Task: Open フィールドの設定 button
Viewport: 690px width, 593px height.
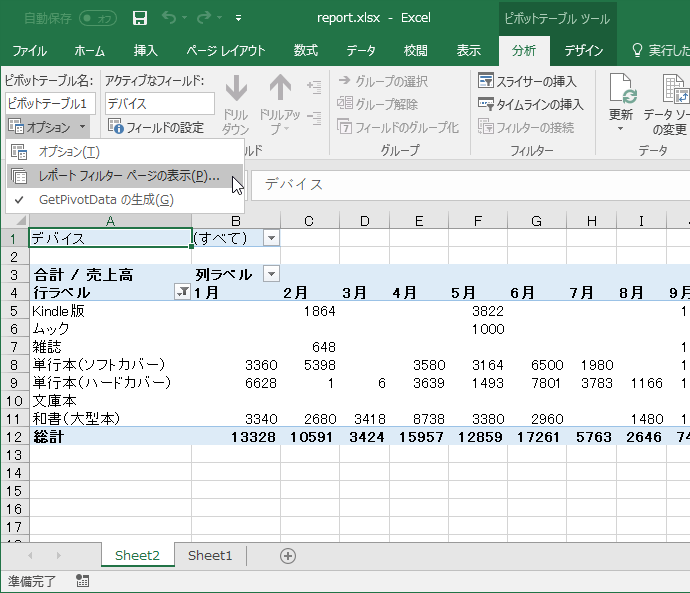Action: [156, 127]
